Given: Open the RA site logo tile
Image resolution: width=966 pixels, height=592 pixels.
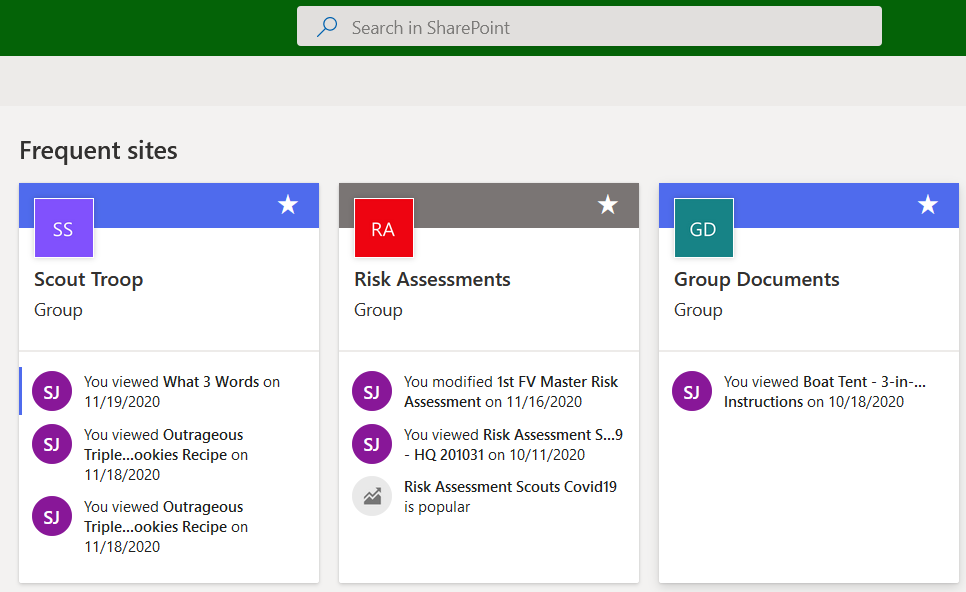Looking at the screenshot, I should [384, 228].
